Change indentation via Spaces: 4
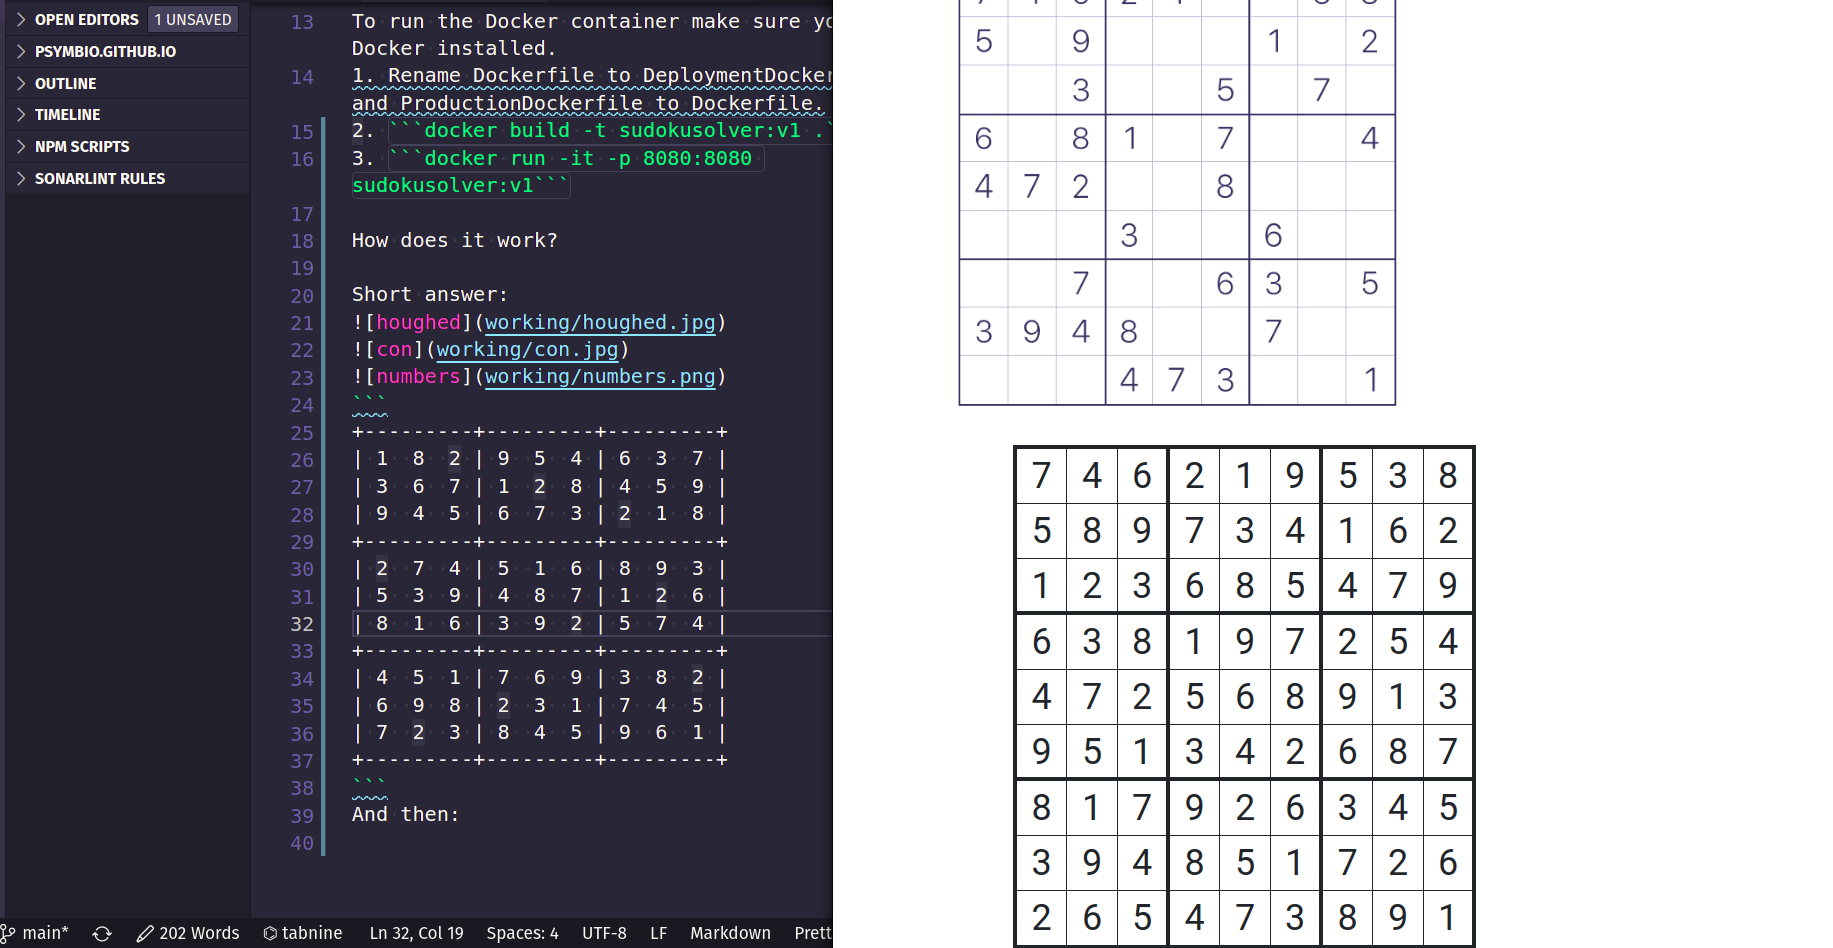Screen dimensions: 1833x948 click(523, 933)
